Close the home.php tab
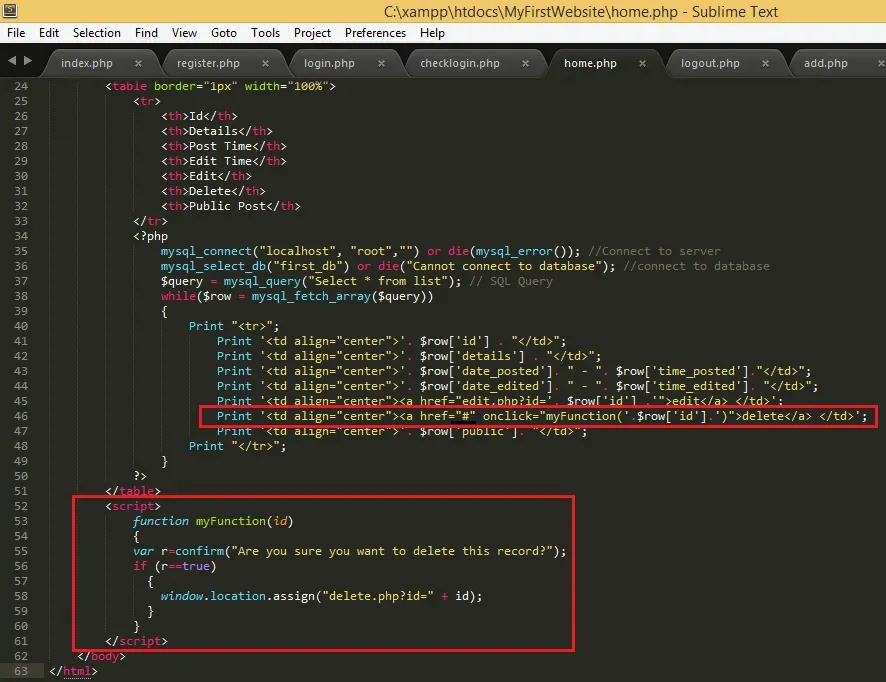886x682 pixels. point(642,63)
